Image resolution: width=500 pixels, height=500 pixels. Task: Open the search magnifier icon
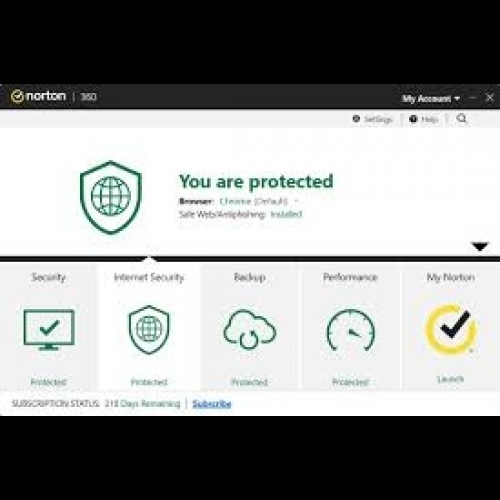click(x=462, y=118)
